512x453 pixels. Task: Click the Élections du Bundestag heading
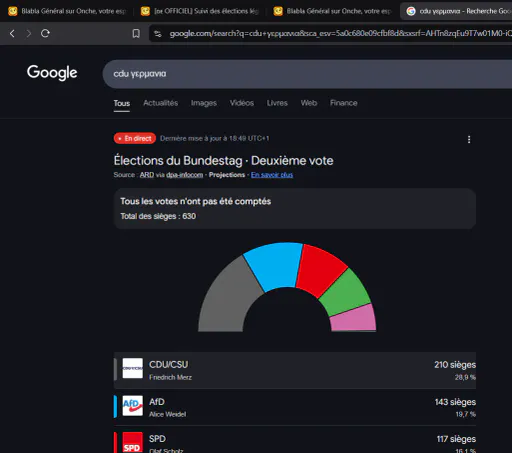pyautogui.click(x=223, y=161)
